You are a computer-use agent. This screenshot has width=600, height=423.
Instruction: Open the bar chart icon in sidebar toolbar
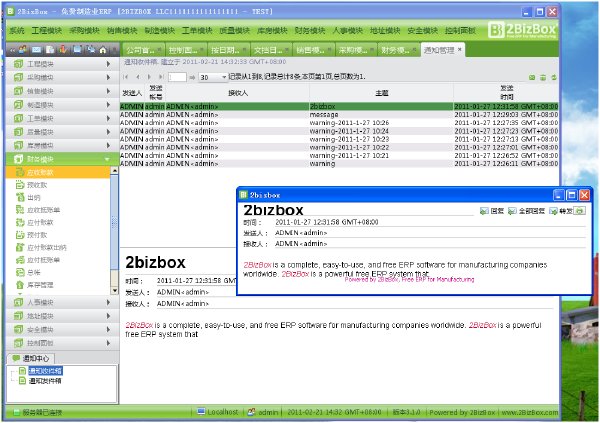pos(63,50)
